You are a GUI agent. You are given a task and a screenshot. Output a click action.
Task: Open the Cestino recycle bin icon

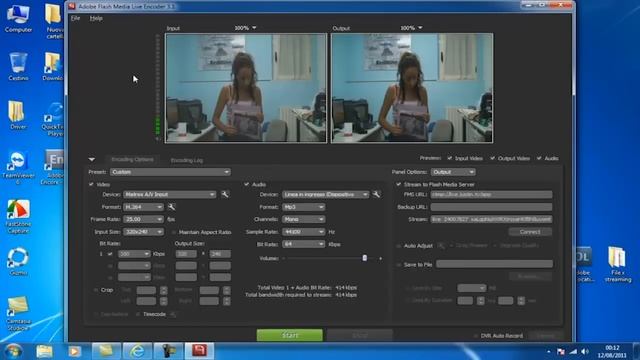[18, 67]
